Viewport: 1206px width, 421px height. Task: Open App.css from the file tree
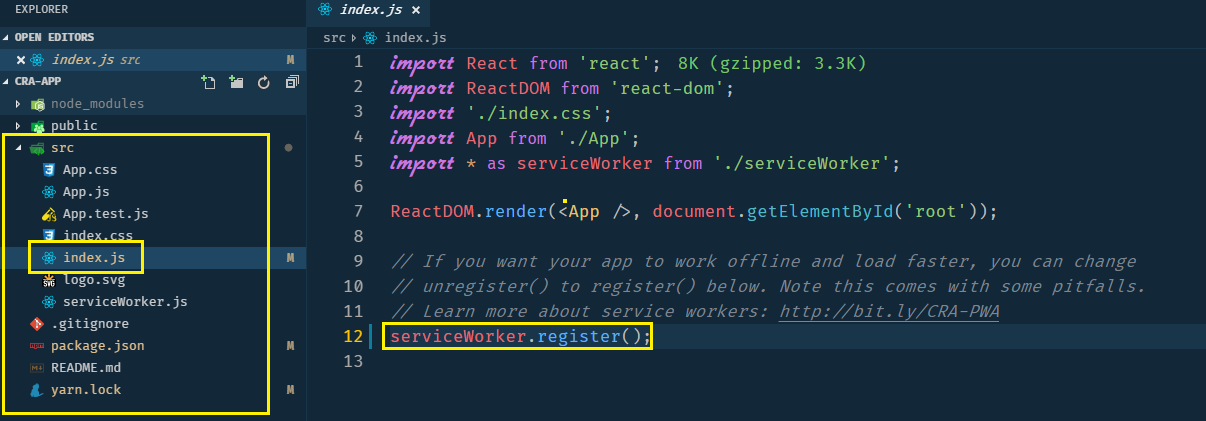click(90, 169)
